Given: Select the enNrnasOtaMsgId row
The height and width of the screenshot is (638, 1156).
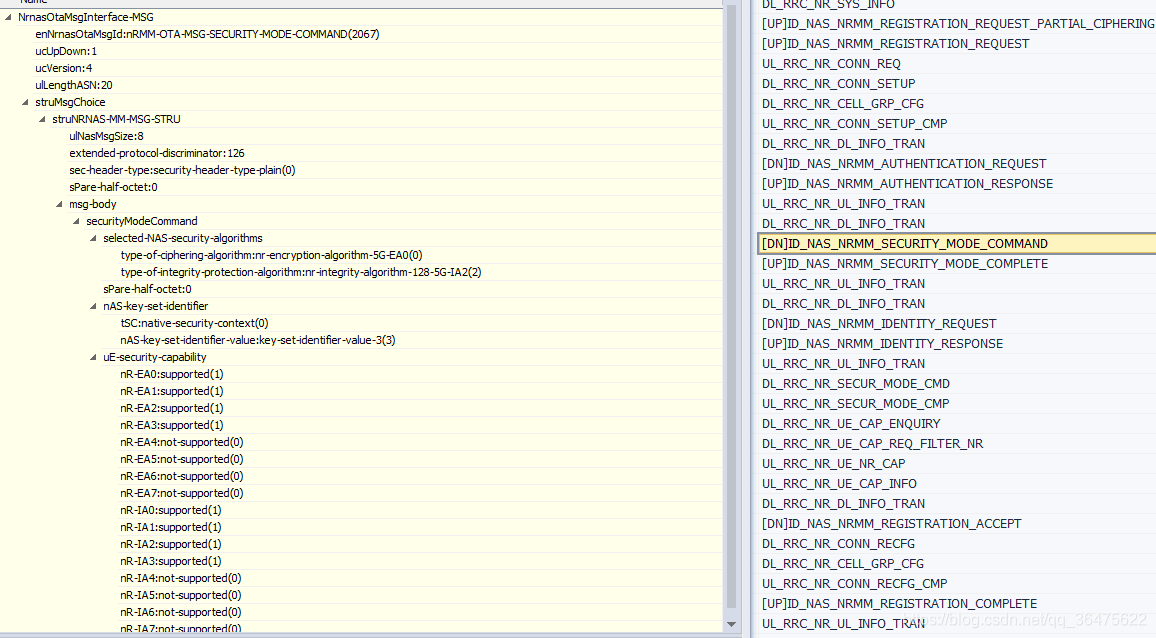Looking at the screenshot, I should 207,34.
